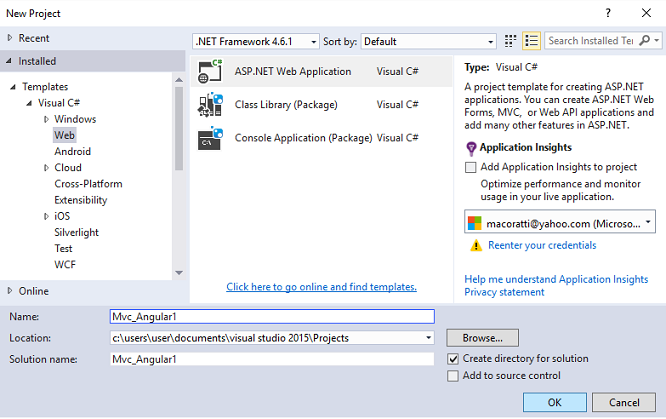This screenshot has width=666, height=419.
Task: Collapse the Templates tree node
Action: [13, 87]
